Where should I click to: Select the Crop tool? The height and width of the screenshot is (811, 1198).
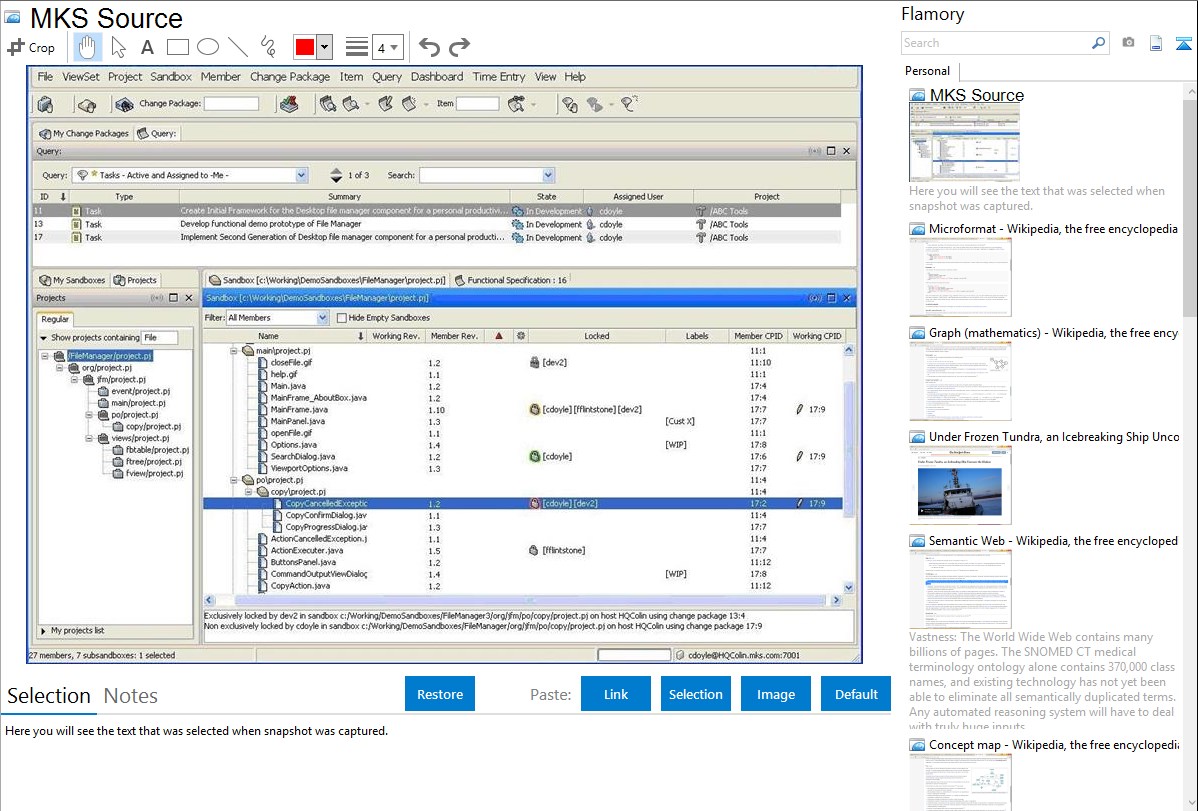(31, 47)
